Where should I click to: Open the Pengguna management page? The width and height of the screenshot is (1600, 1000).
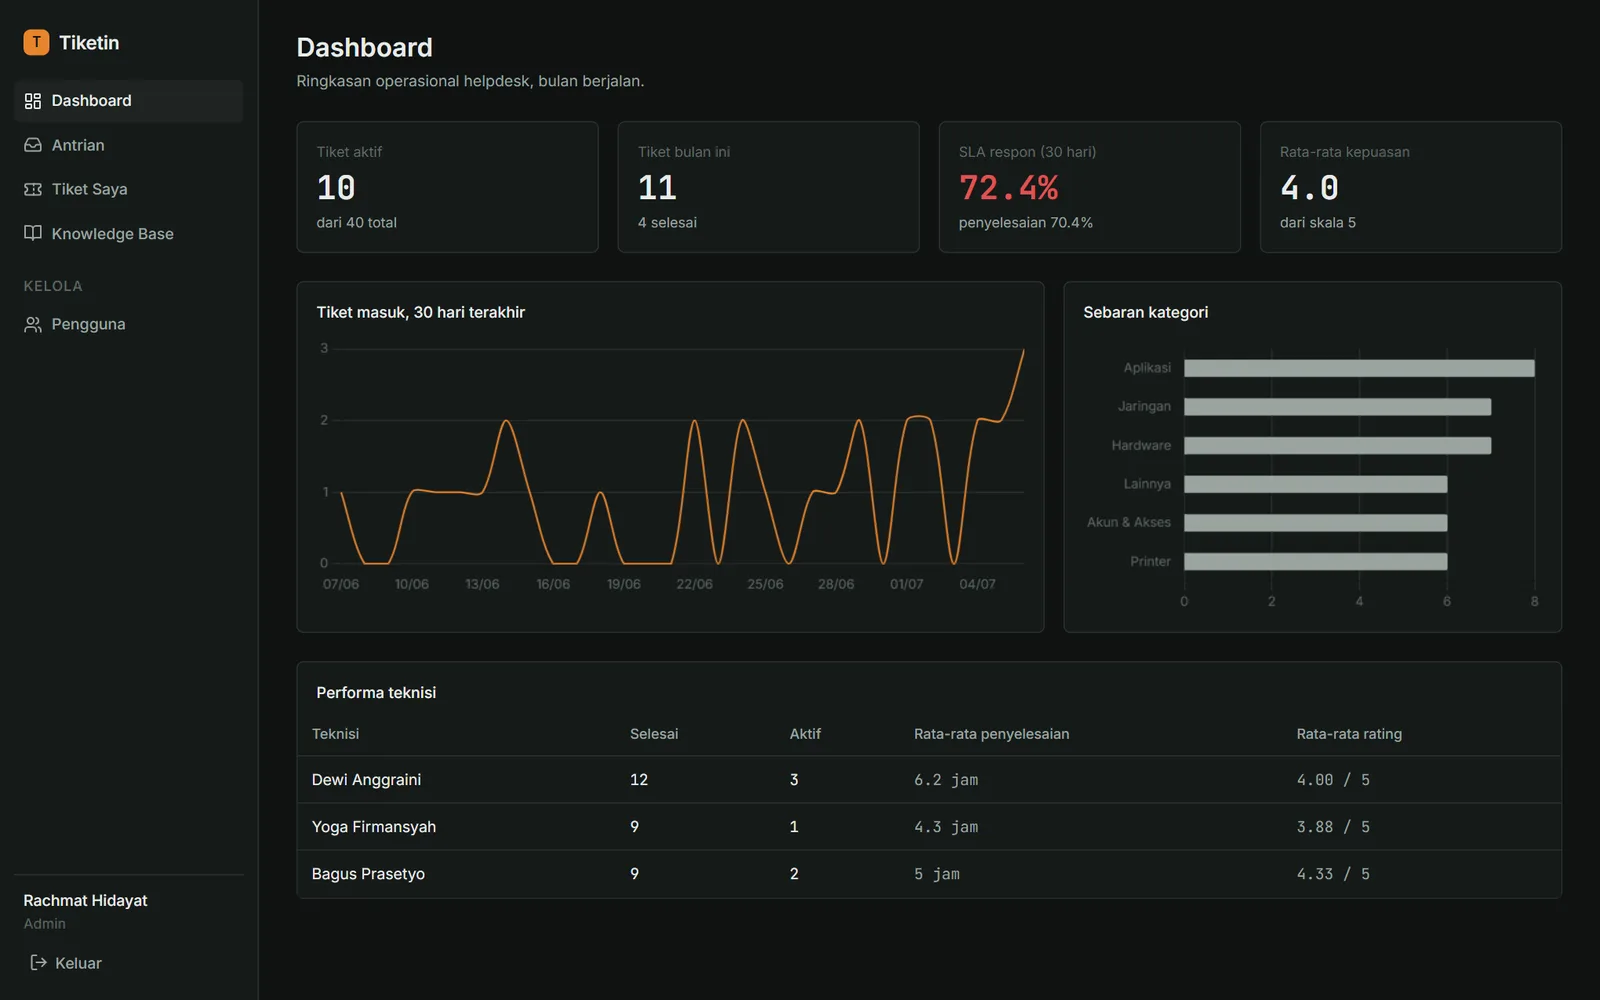[x=128, y=324]
